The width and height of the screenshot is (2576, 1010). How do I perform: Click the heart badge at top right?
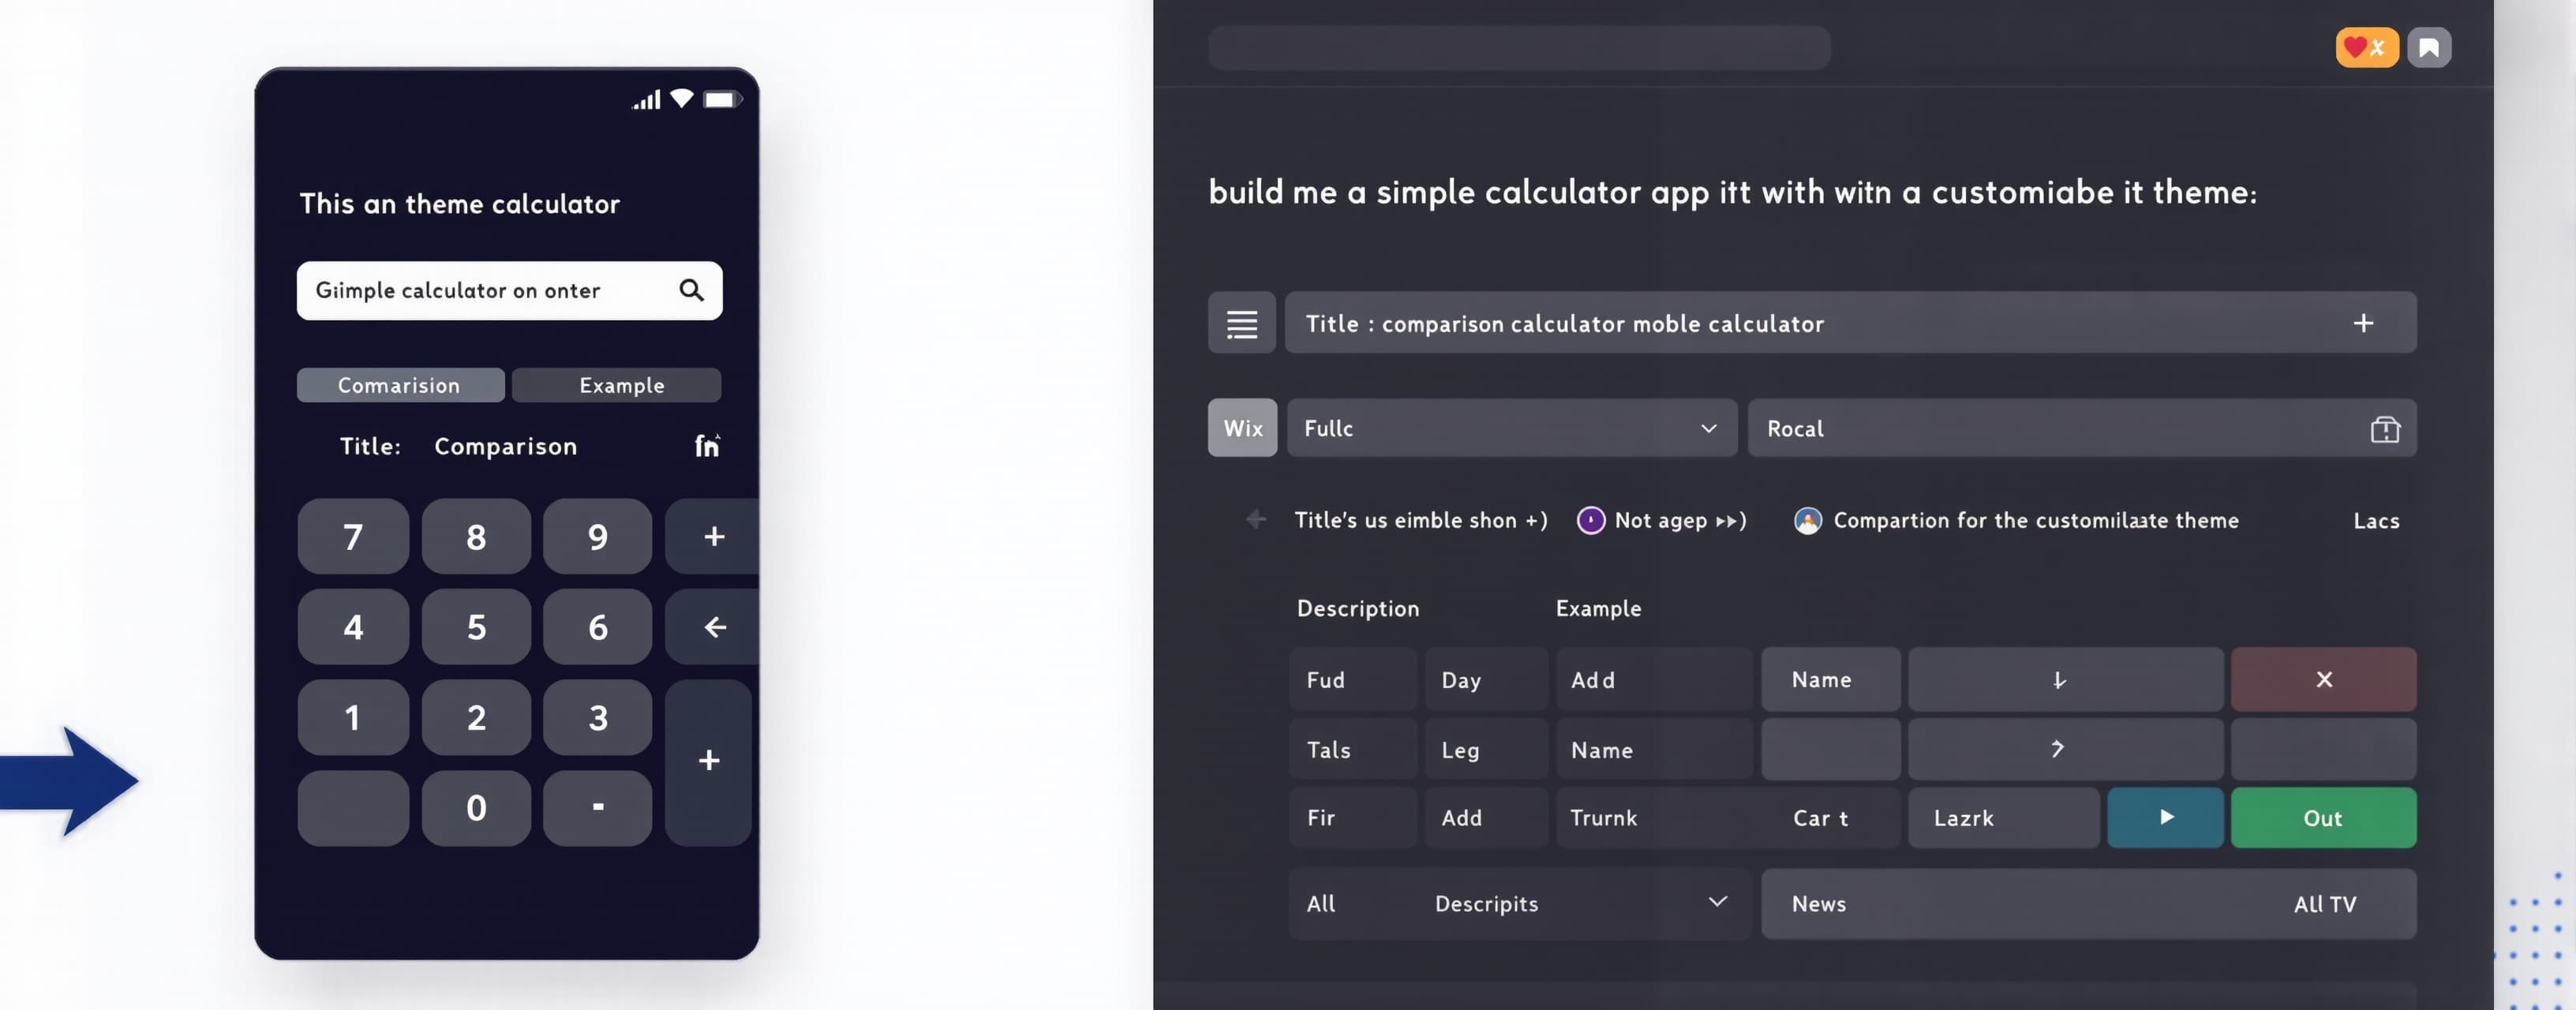pyautogui.click(x=2366, y=47)
